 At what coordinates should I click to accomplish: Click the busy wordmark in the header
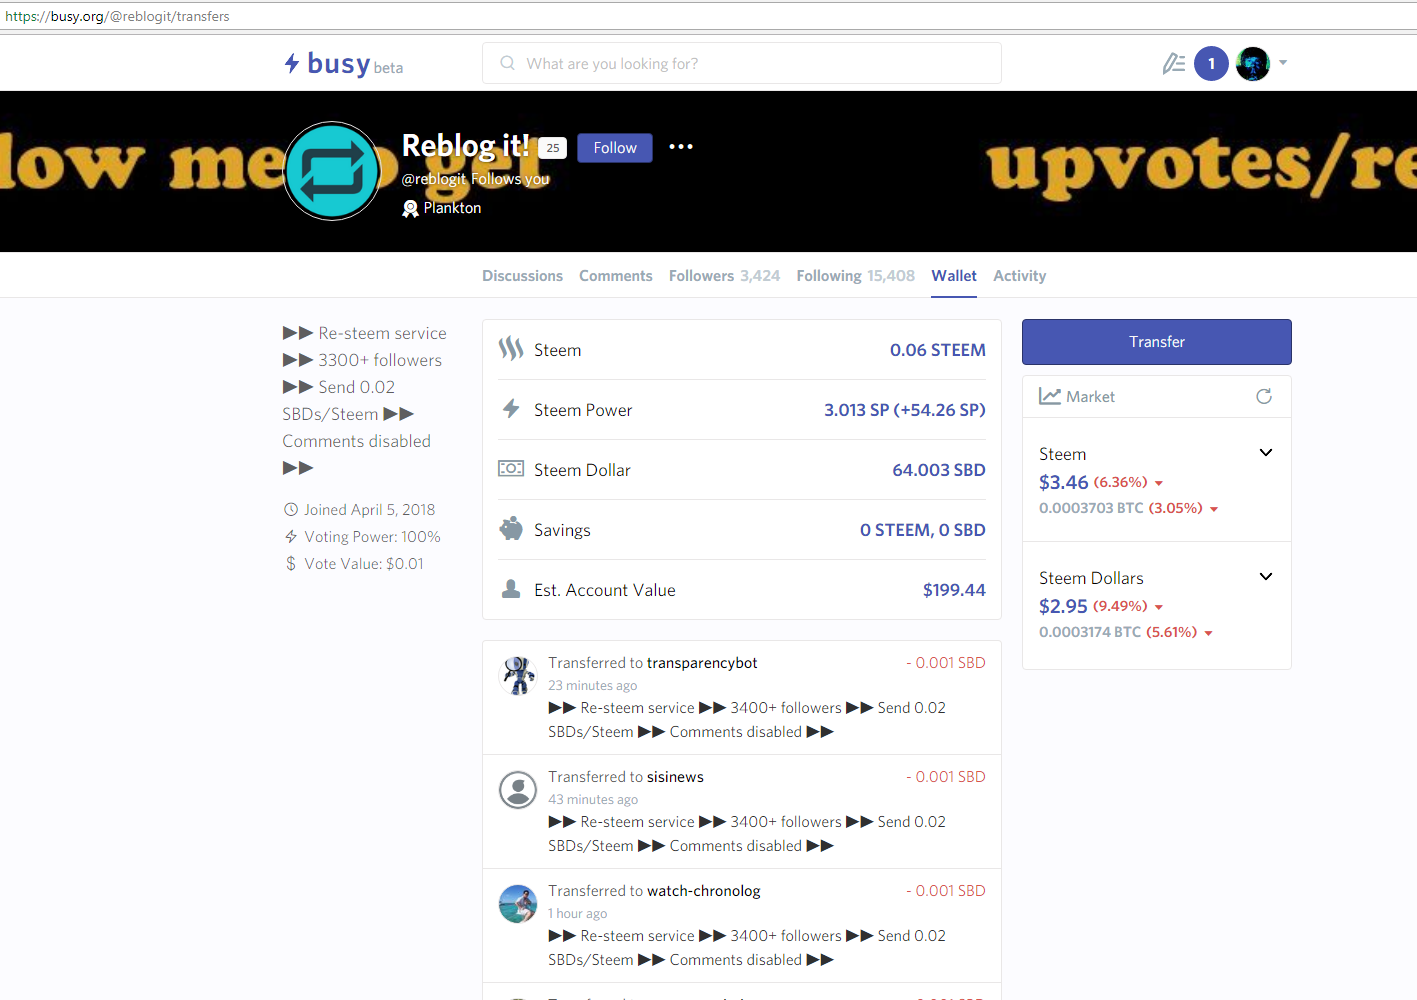[338, 63]
